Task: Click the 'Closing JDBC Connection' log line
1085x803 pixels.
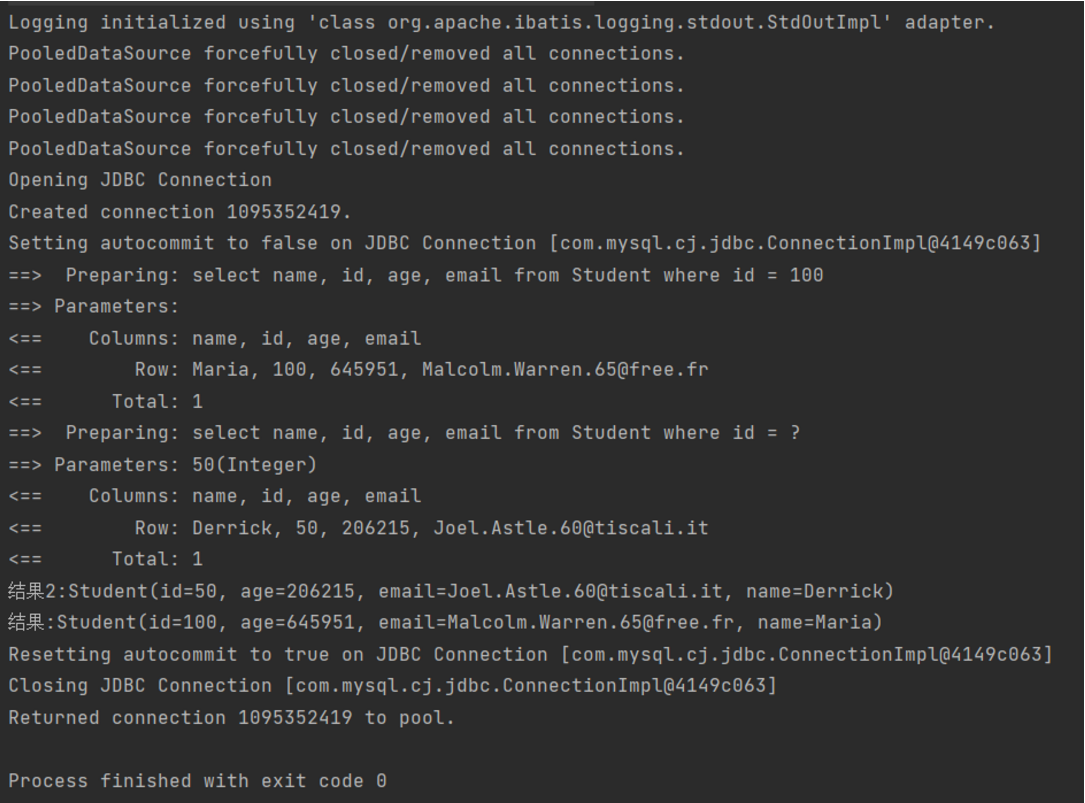Action: (x=392, y=686)
